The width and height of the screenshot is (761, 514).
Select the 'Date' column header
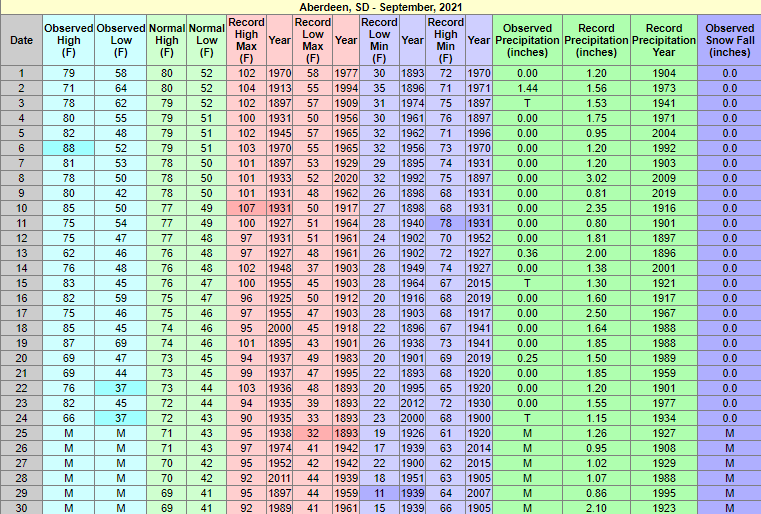tap(21, 40)
